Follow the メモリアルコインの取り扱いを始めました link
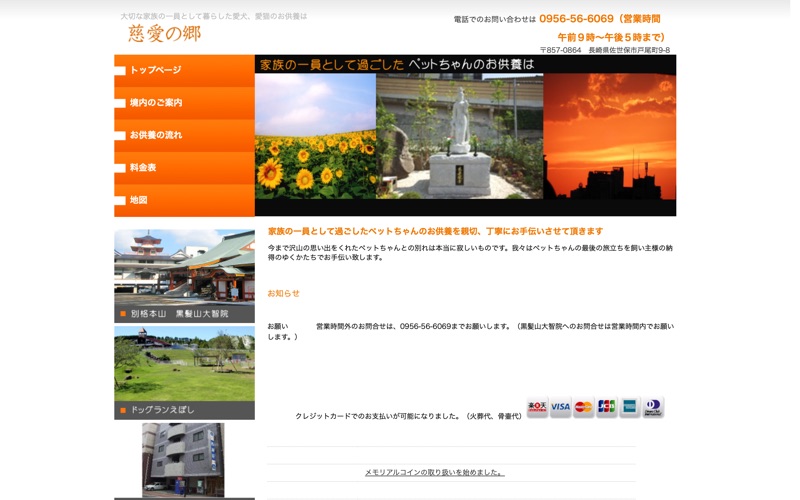800x500 pixels. coord(435,472)
